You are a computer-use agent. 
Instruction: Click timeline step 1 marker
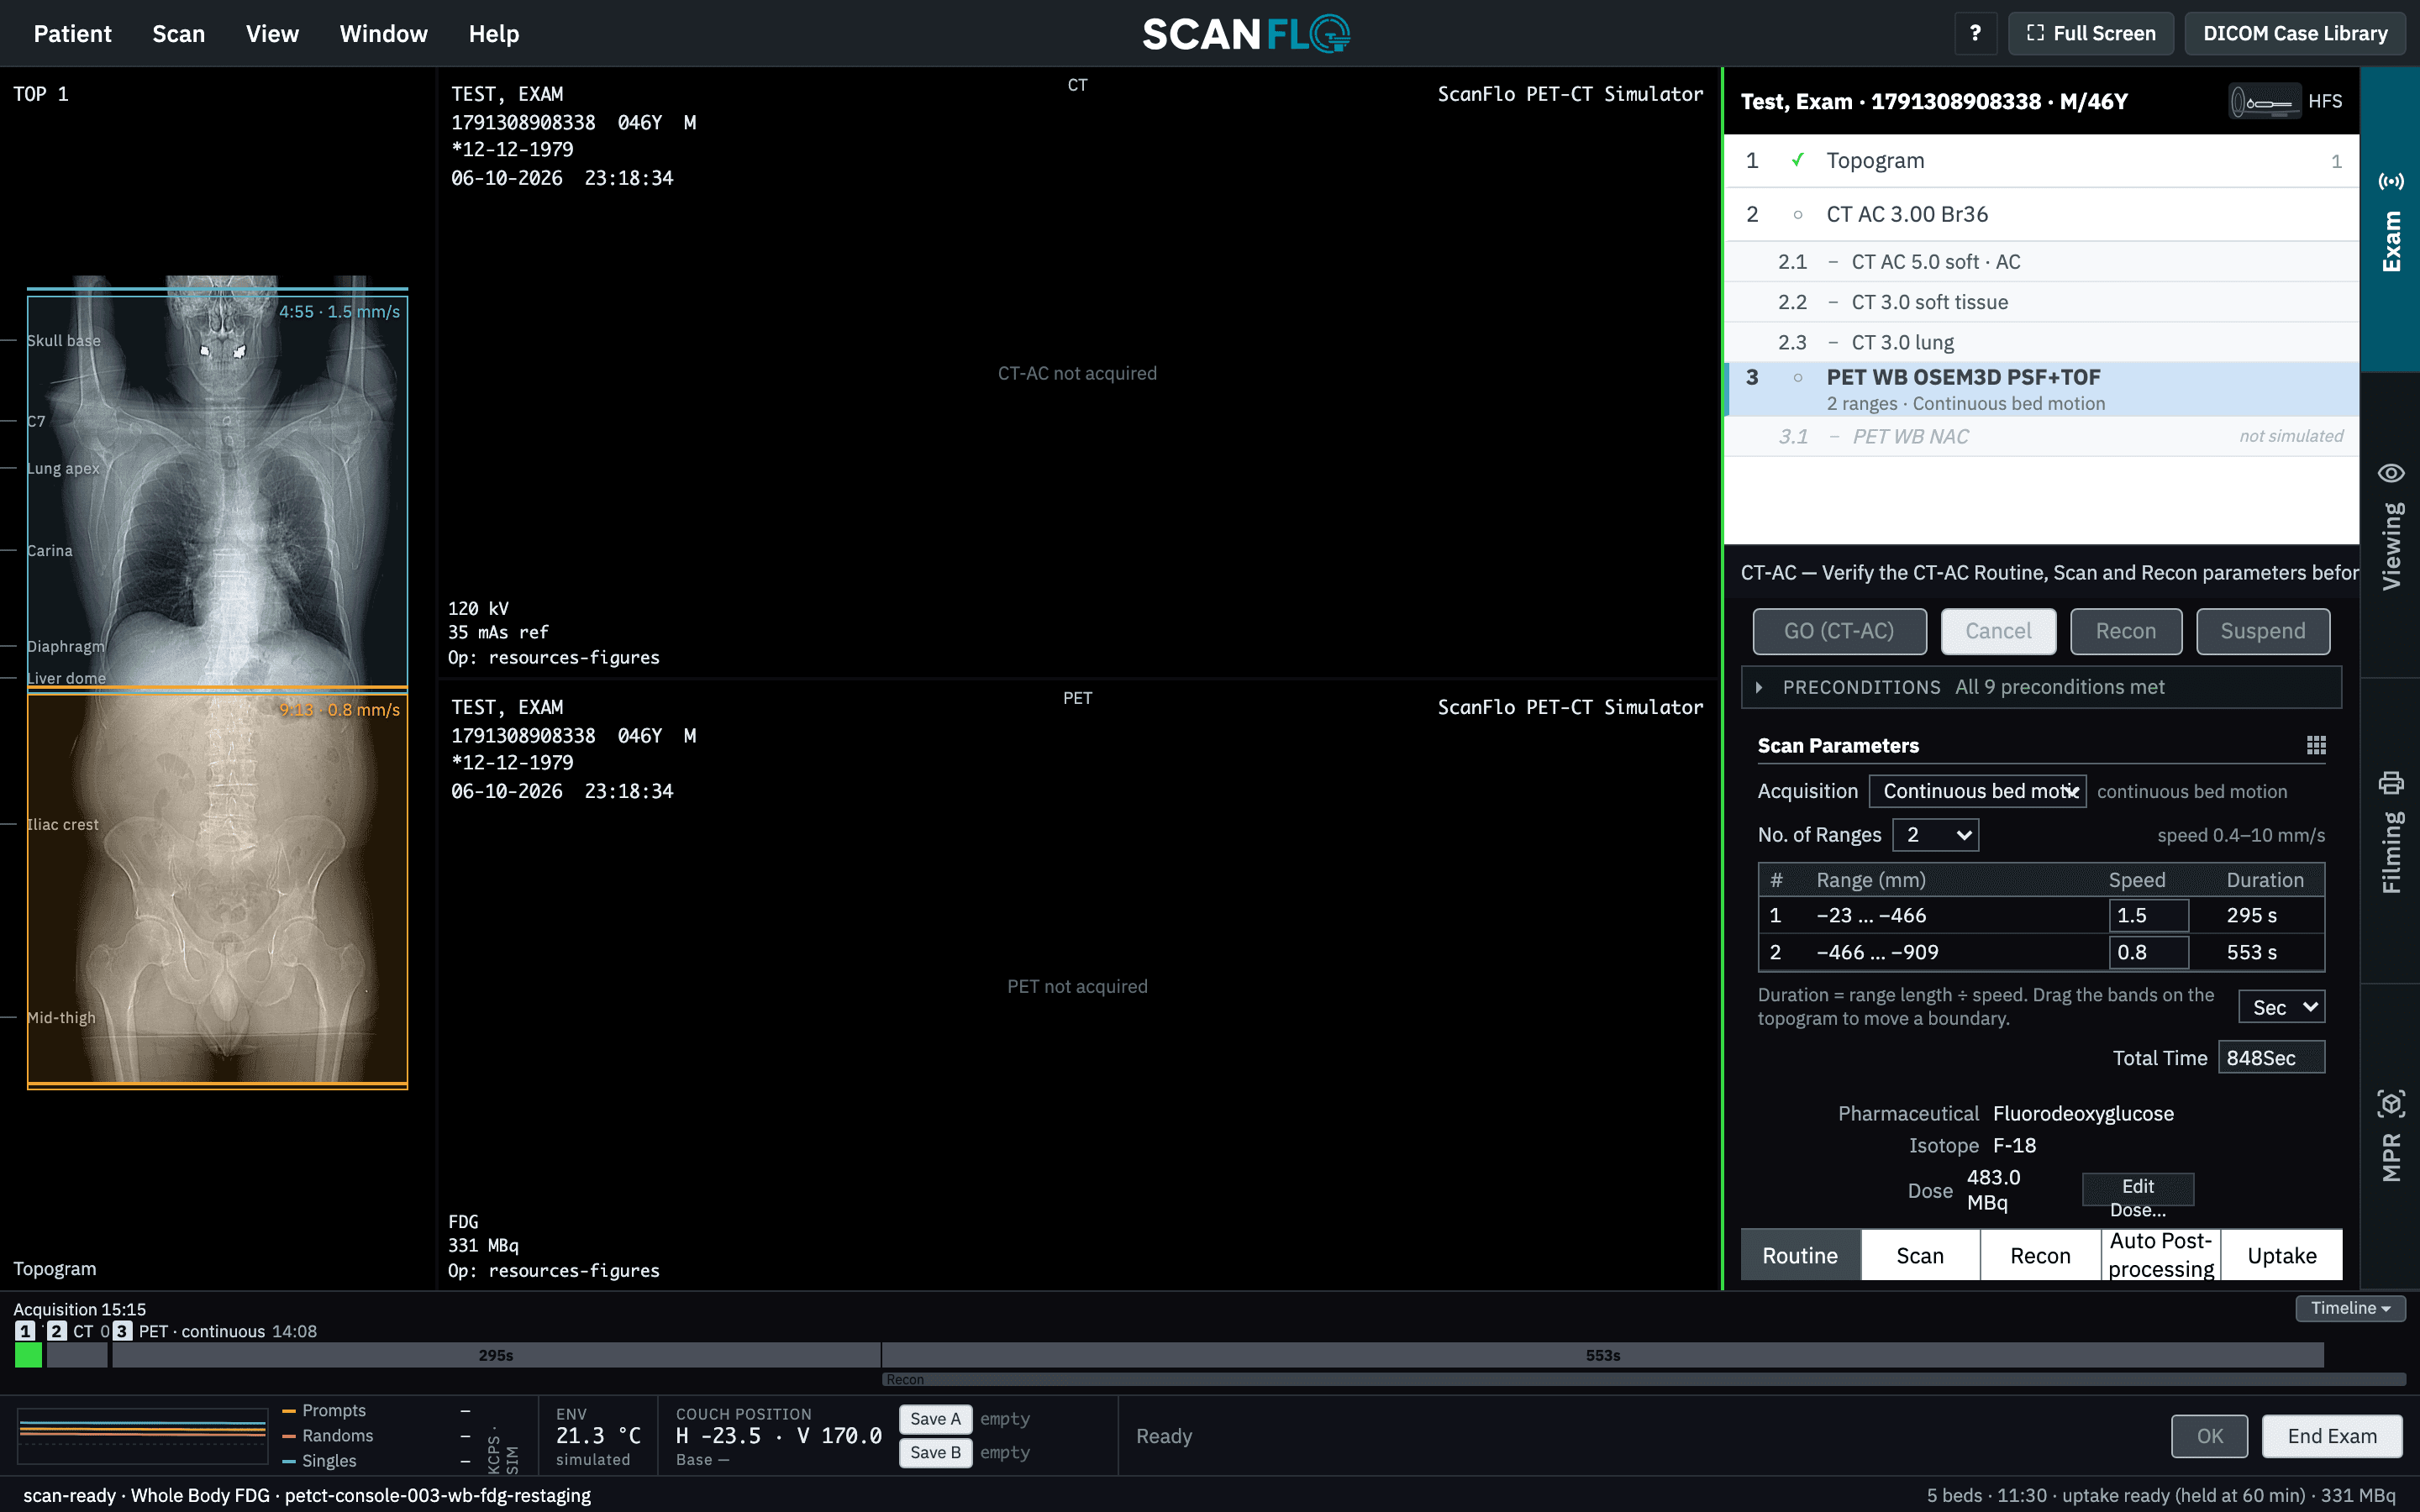[x=25, y=1331]
